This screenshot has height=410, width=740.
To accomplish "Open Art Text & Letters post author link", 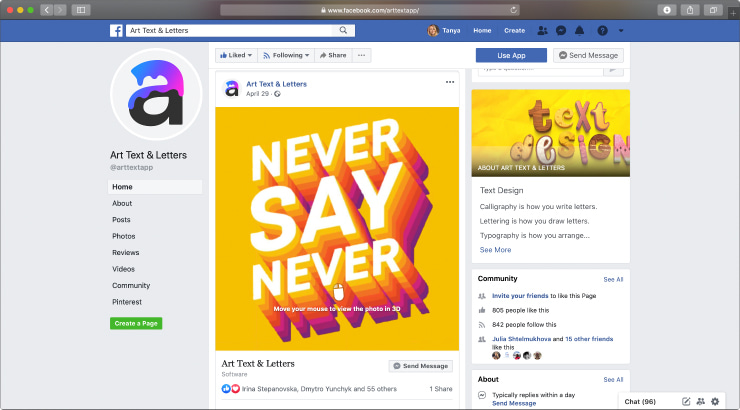I will coord(277,84).
